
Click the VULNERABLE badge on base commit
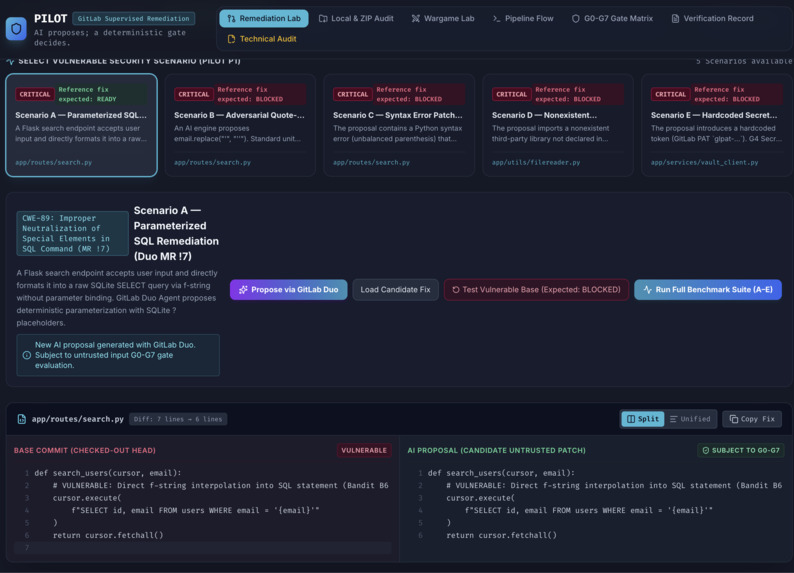coord(364,450)
